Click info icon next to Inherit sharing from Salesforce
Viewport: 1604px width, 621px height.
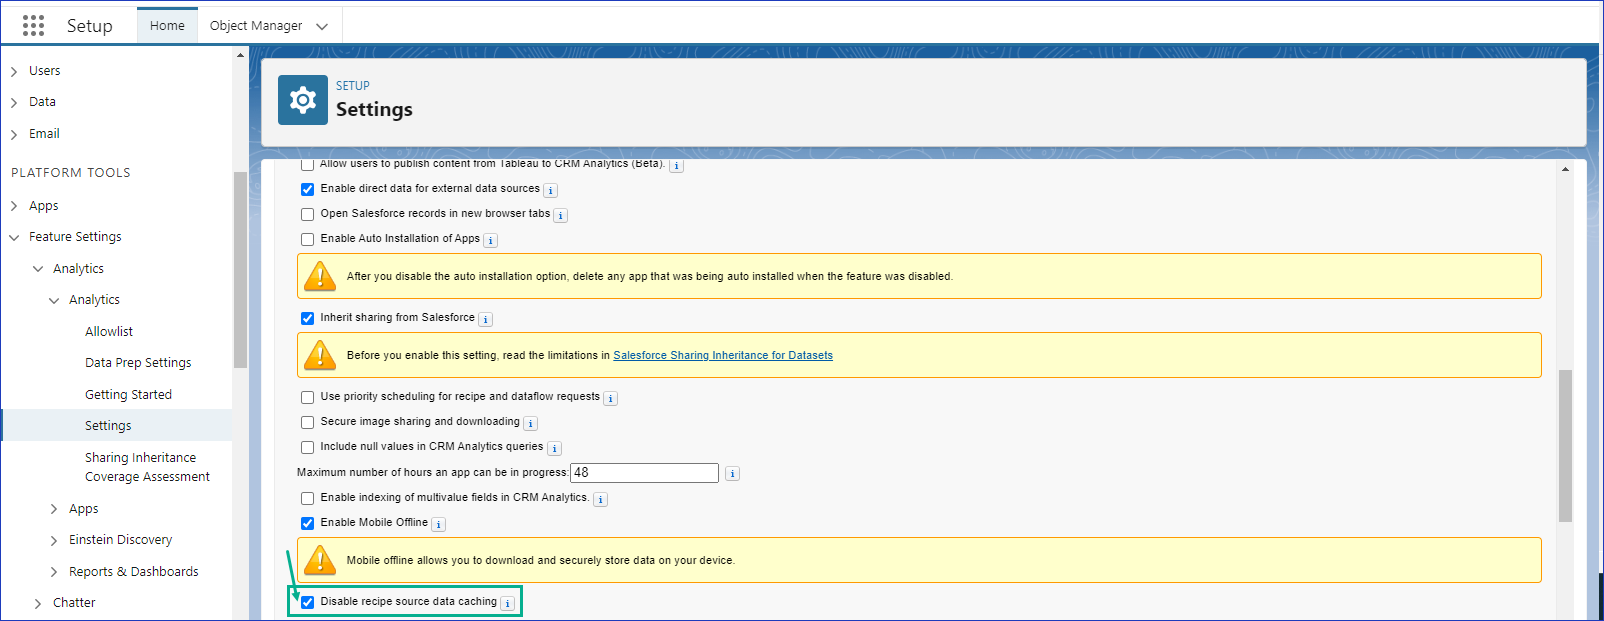coord(485,320)
